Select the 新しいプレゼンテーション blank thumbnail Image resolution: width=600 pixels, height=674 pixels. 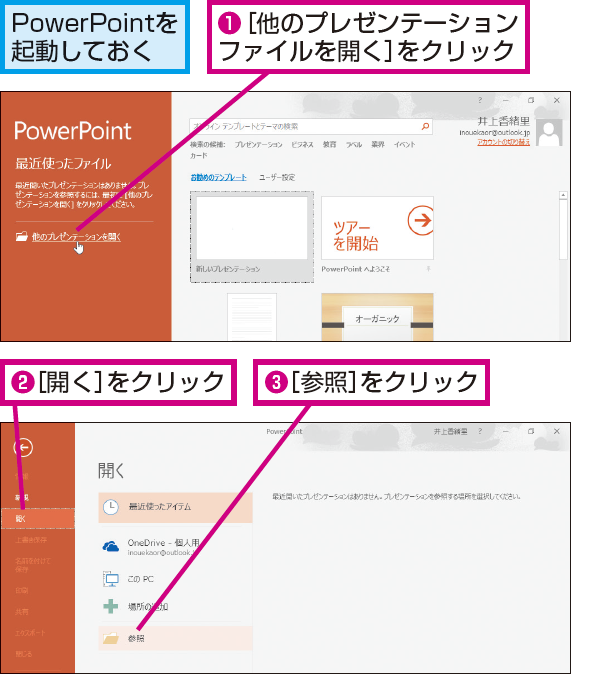[252, 237]
